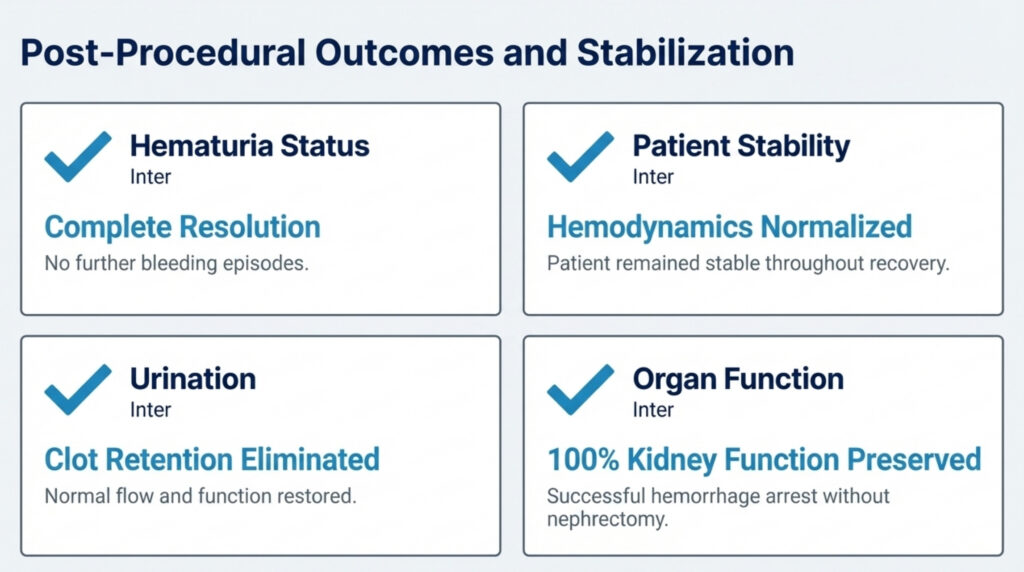Viewport: 1024px width, 572px height.
Task: Click the Patient Stability heading
Action: 741,146
